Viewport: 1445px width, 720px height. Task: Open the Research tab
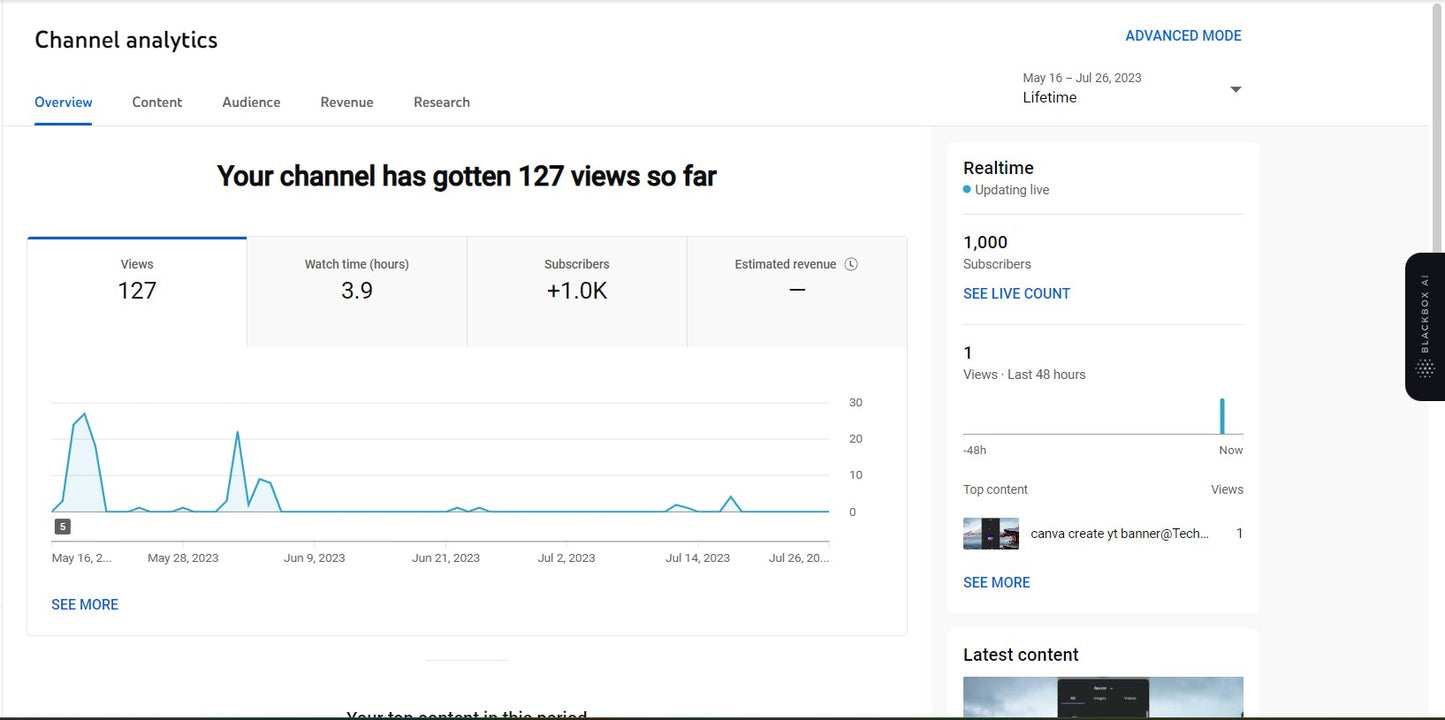click(x=441, y=102)
